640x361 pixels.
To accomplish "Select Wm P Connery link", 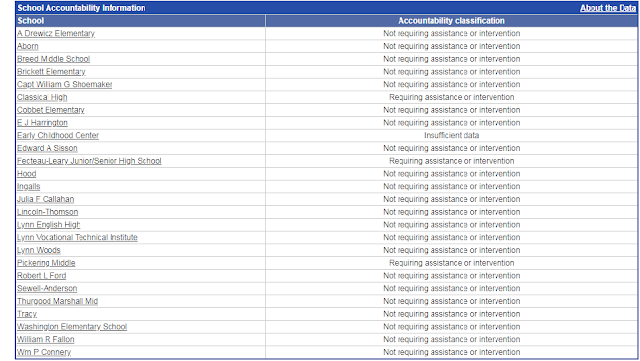I will tap(44, 352).
